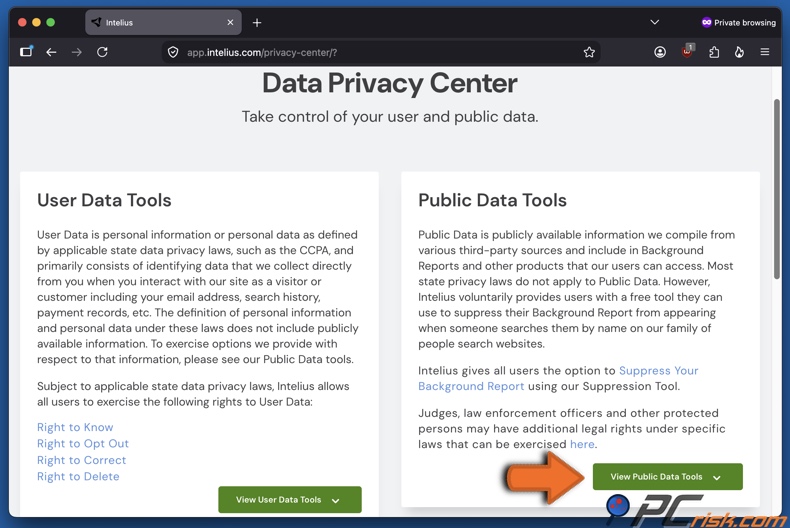This screenshot has height=528, width=790.
Task: Click the tracking protection shield icon
Action: [173, 52]
